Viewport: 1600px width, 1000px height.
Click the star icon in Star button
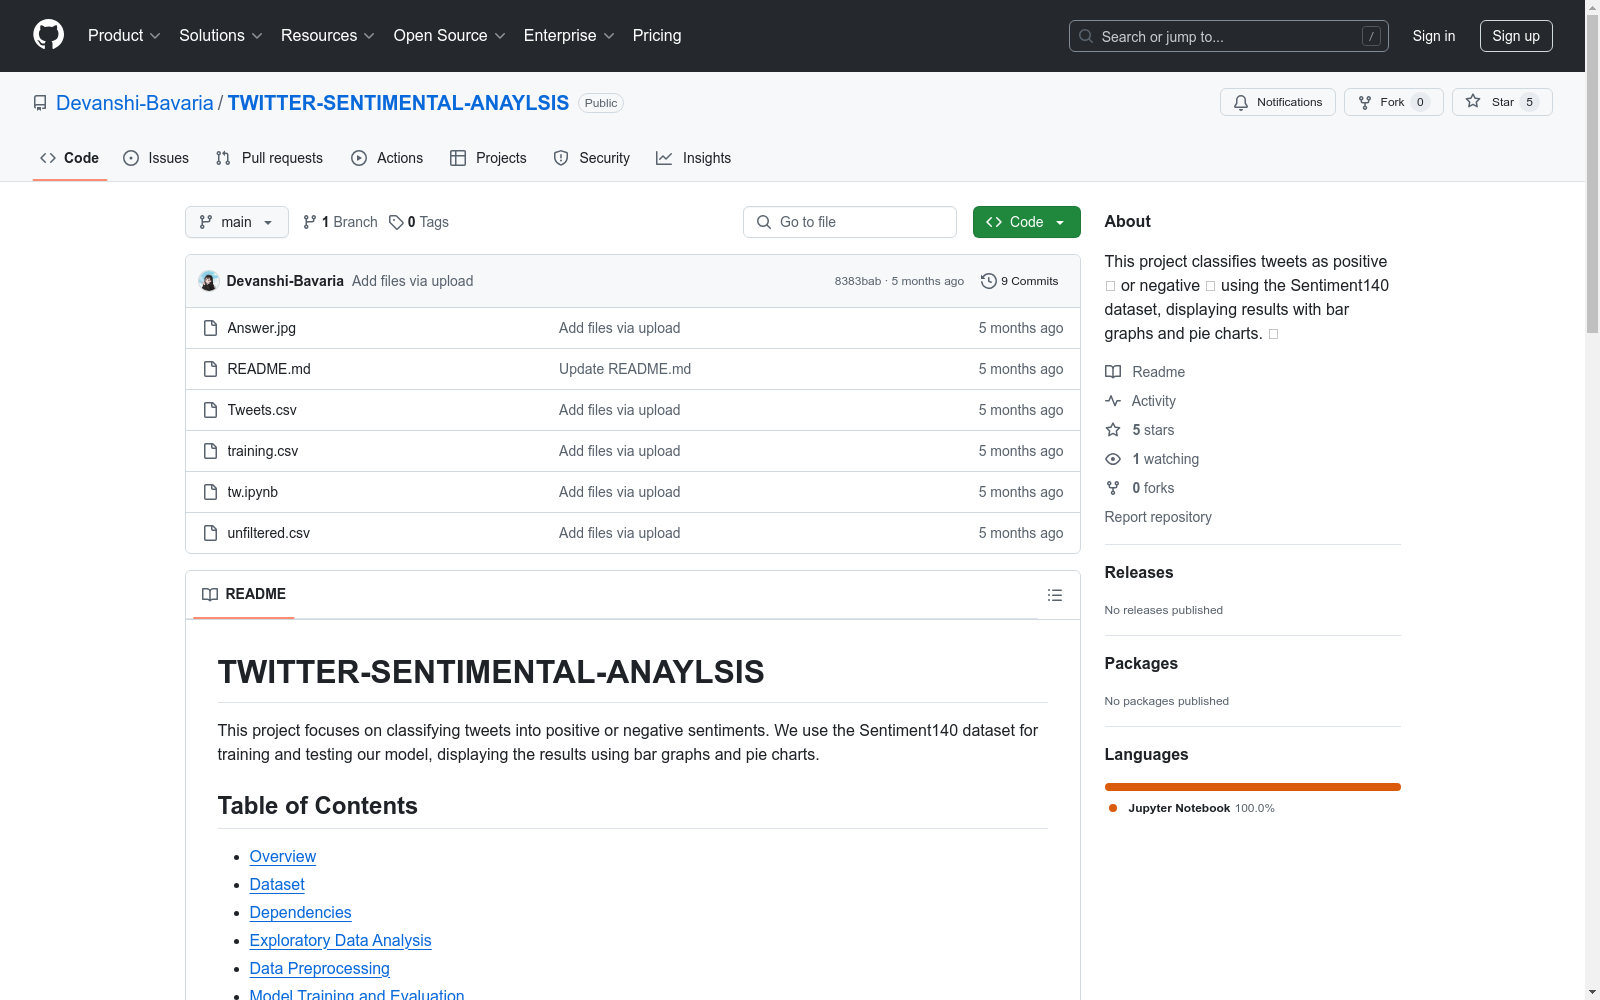point(1473,101)
